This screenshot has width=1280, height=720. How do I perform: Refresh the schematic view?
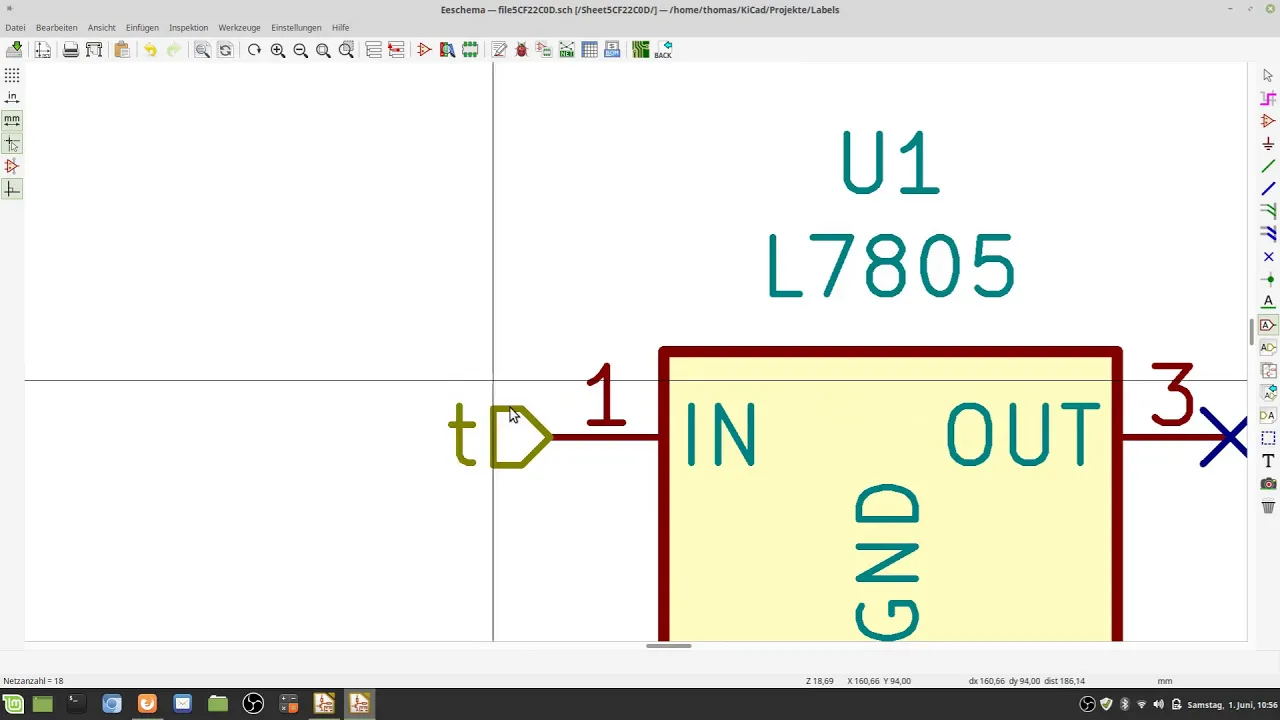[254, 50]
